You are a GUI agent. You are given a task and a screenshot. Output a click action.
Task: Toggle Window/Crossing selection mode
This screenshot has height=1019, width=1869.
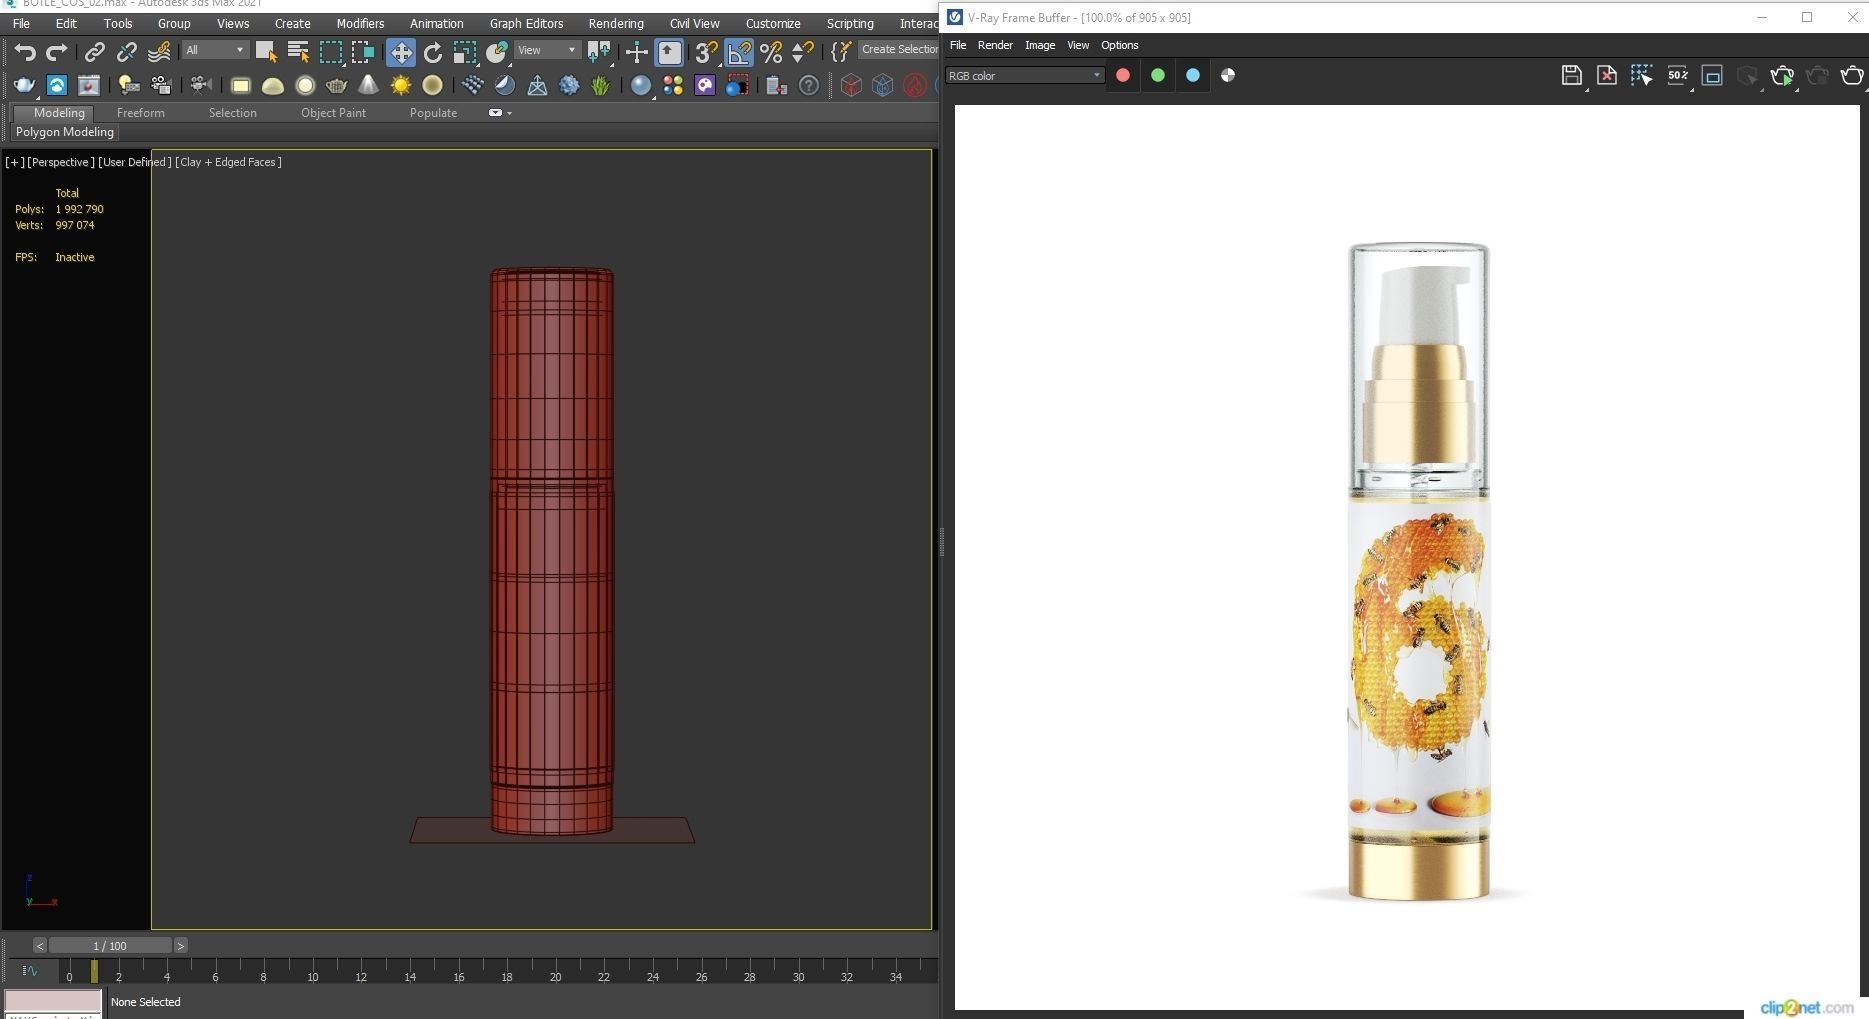pos(362,52)
